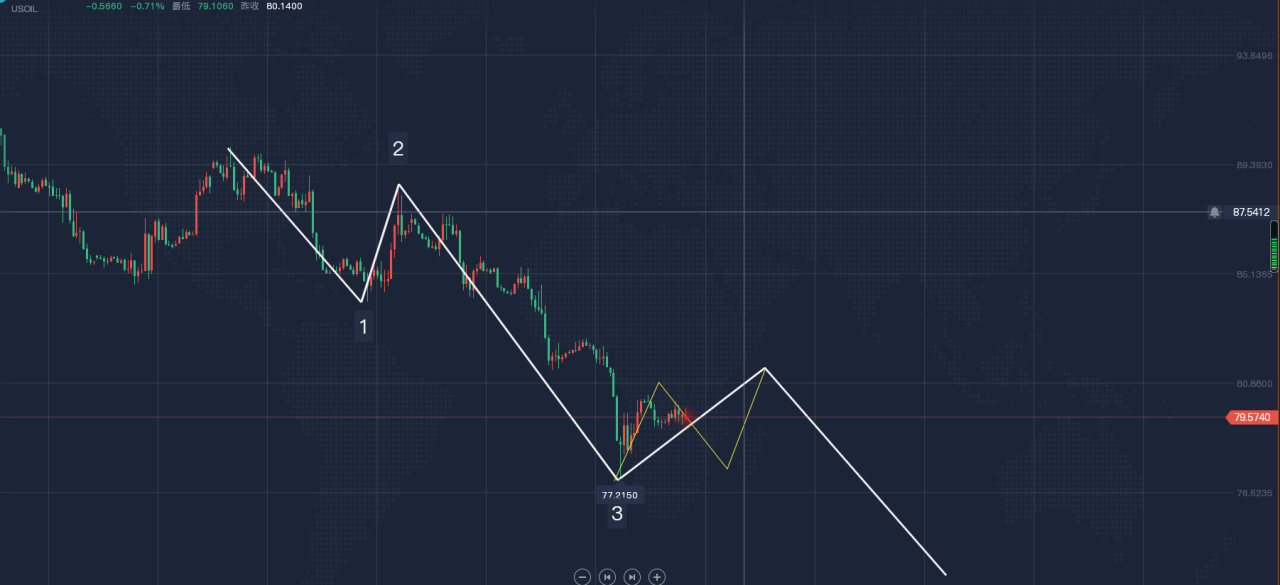Screen dimensions: 1280x585
Task: Click the 93.6496 price axis label
Action: coord(1252,56)
